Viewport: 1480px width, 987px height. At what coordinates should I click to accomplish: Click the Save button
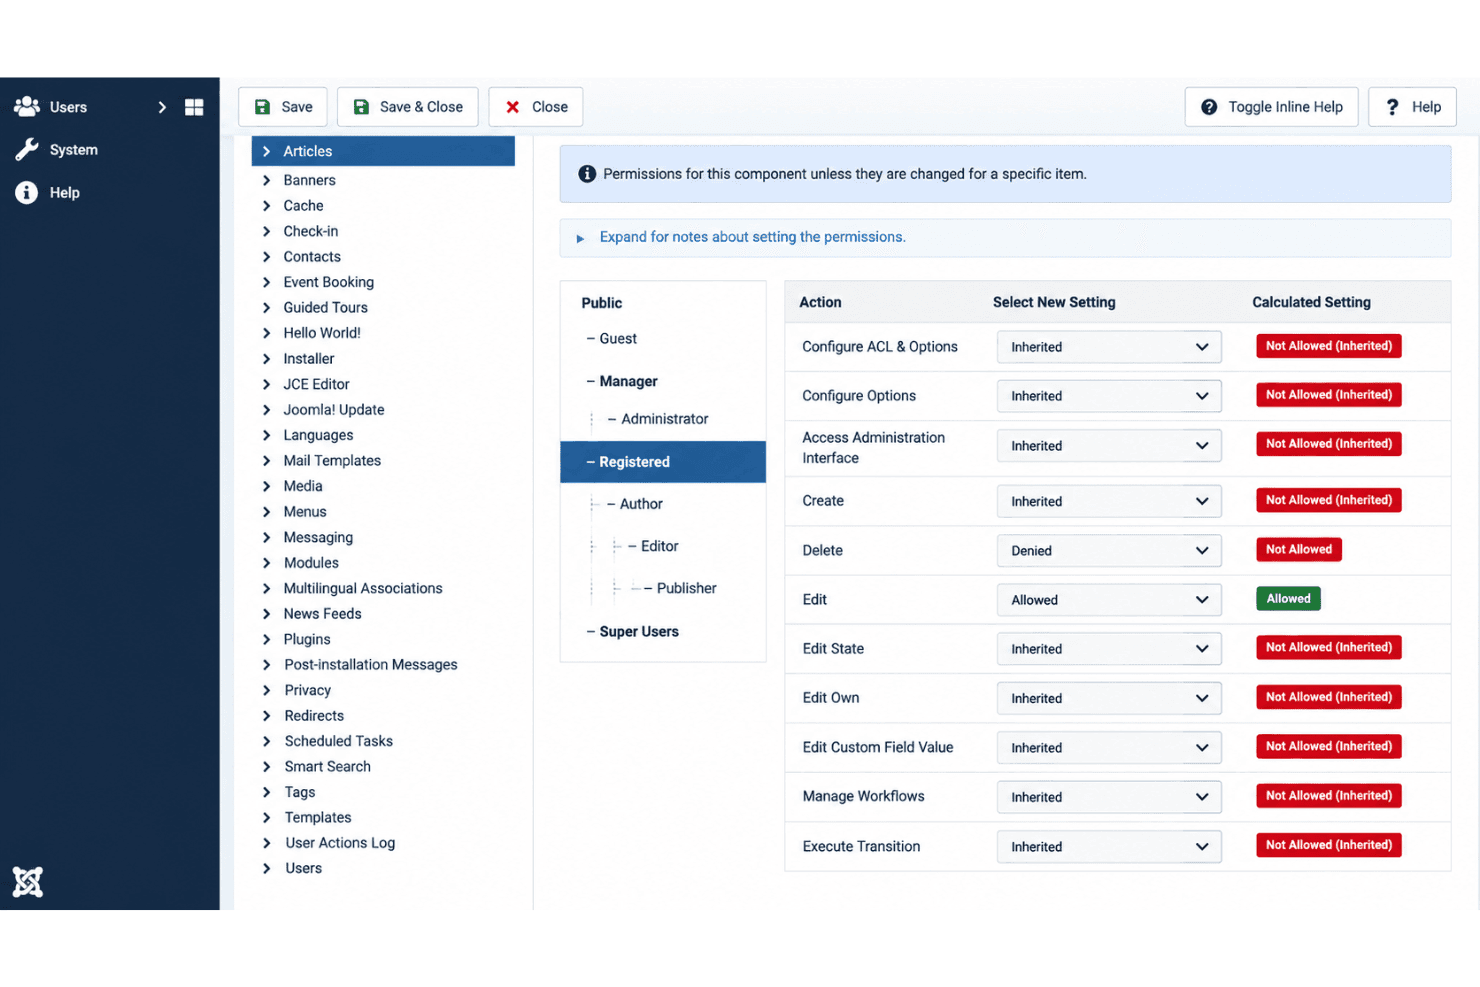[x=283, y=107]
